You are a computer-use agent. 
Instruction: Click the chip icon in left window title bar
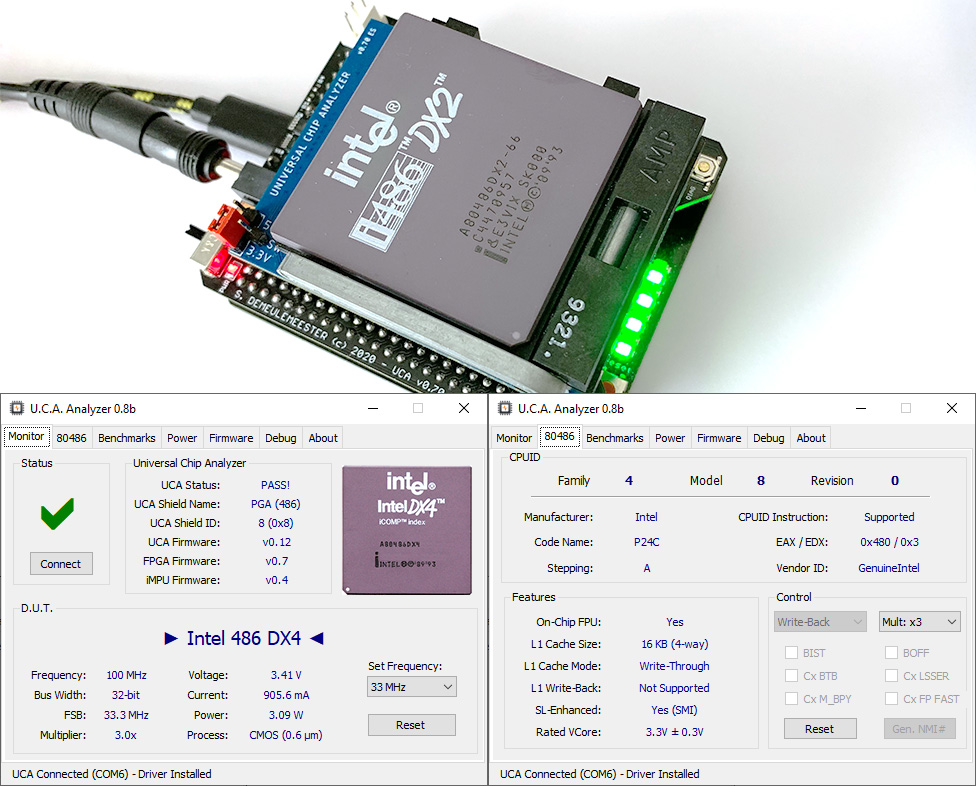[17, 408]
